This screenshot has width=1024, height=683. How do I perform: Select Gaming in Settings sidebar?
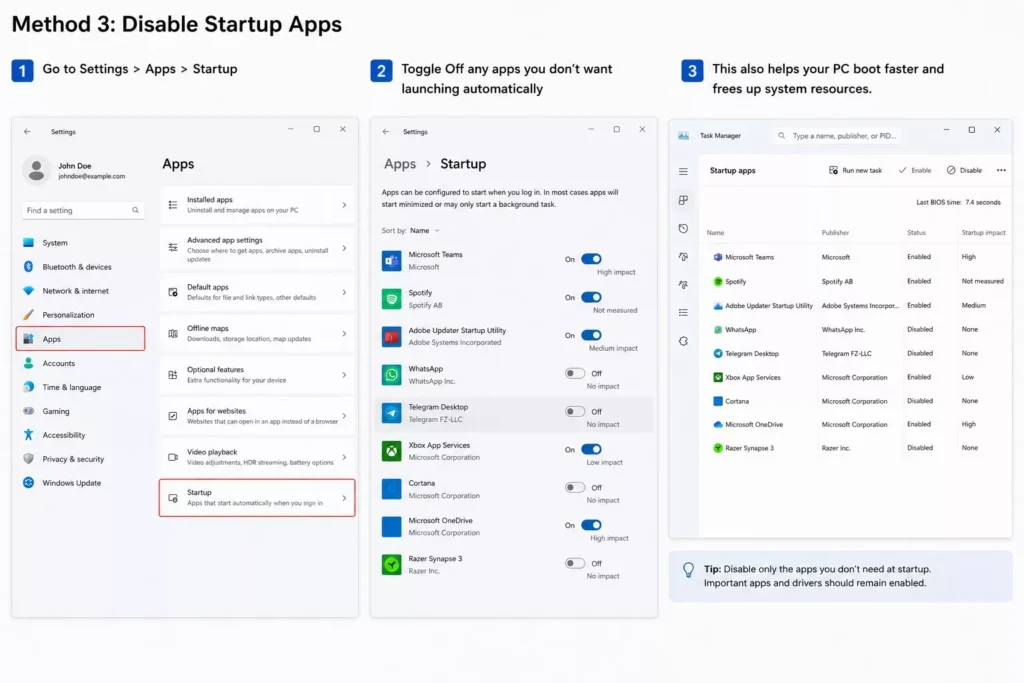(x=80, y=411)
